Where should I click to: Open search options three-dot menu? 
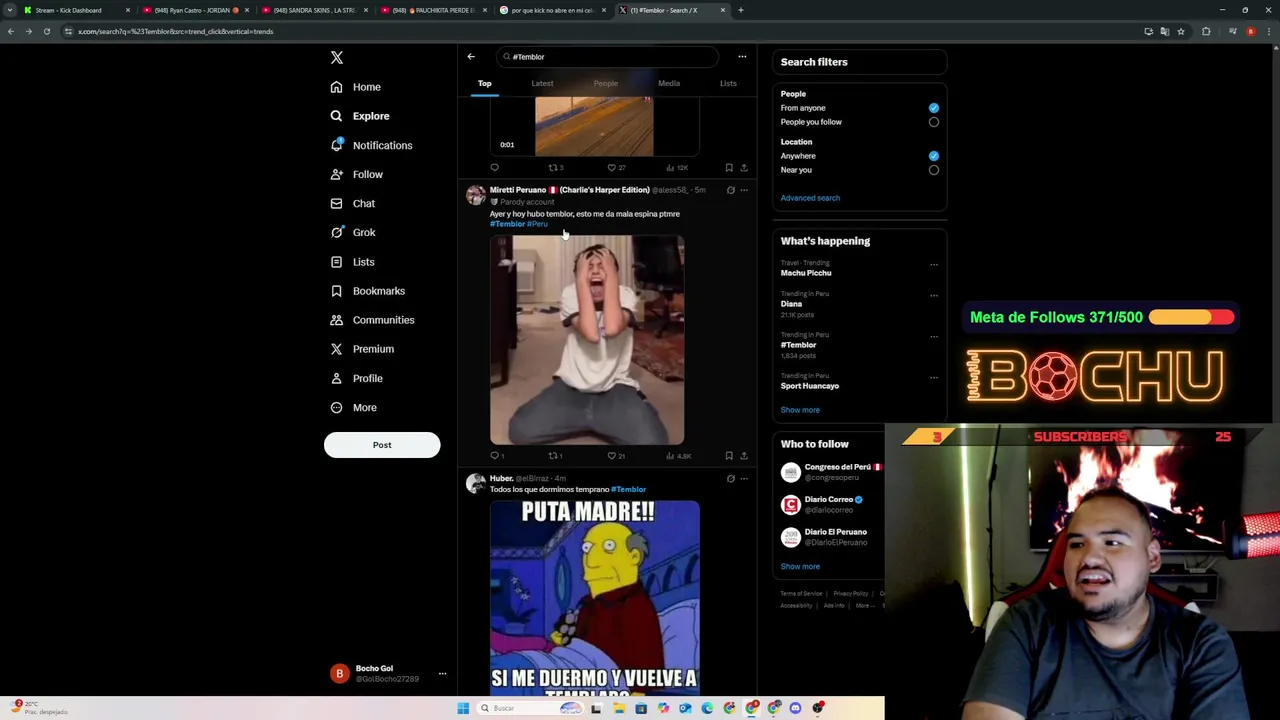click(742, 57)
